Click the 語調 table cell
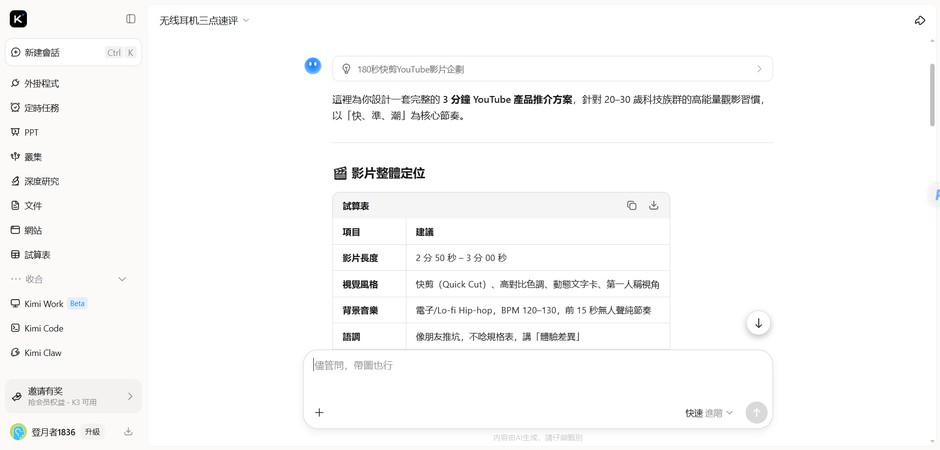This screenshot has height=450, width=940. [369, 337]
